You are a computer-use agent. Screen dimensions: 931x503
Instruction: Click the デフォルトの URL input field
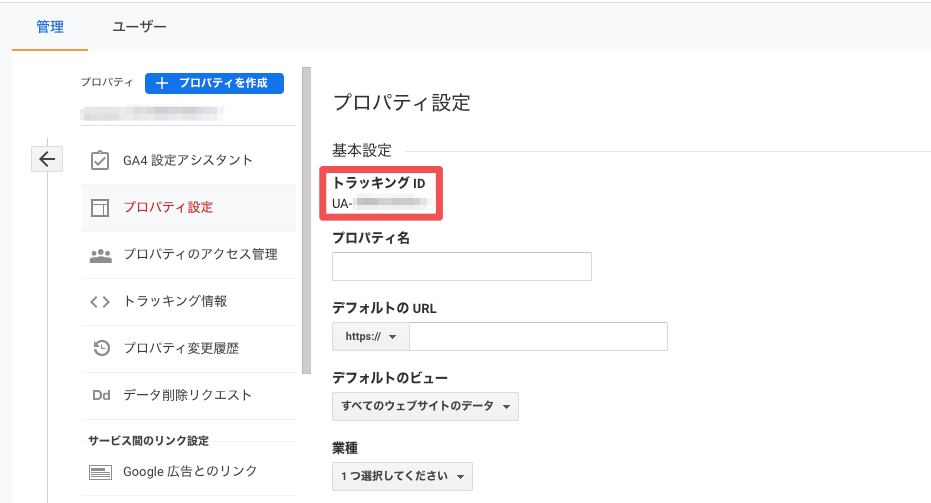[x=538, y=337]
